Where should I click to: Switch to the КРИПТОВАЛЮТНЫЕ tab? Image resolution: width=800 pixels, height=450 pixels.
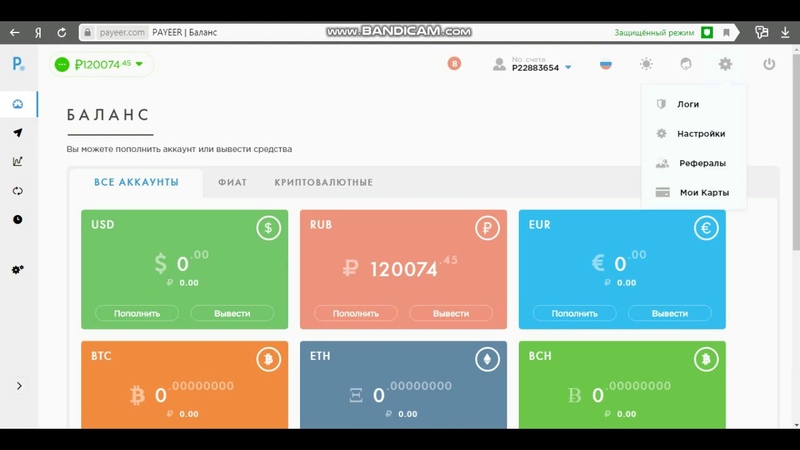click(x=323, y=183)
